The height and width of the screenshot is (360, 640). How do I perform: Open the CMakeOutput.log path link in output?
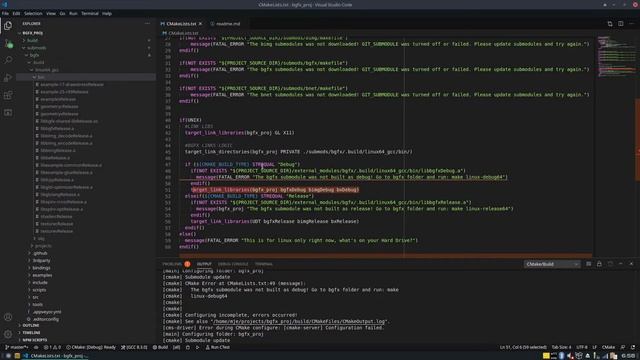pos(299,321)
